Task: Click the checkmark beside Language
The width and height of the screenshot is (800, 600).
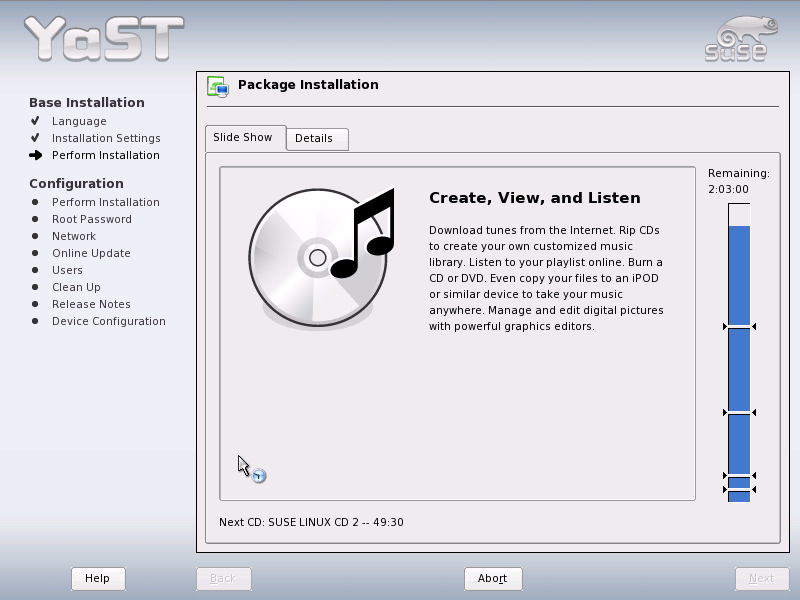Action: [x=35, y=121]
